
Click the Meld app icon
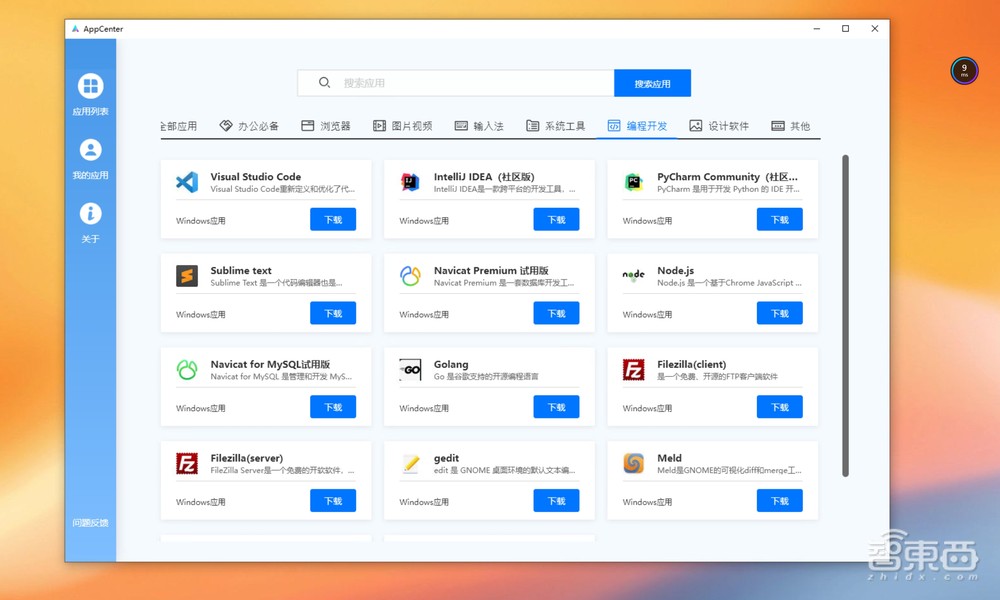click(x=633, y=464)
